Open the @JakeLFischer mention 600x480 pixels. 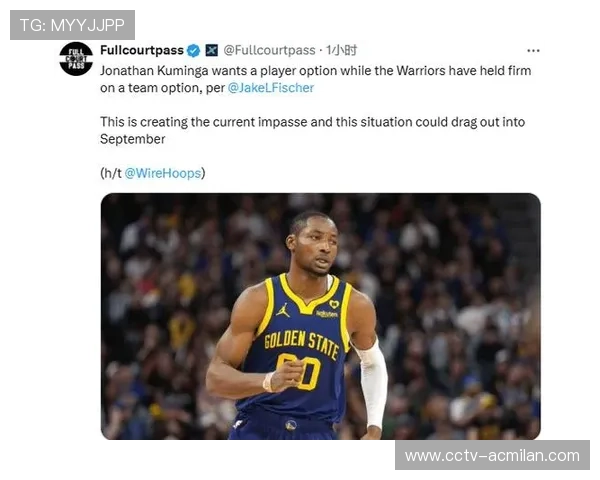click(x=271, y=88)
